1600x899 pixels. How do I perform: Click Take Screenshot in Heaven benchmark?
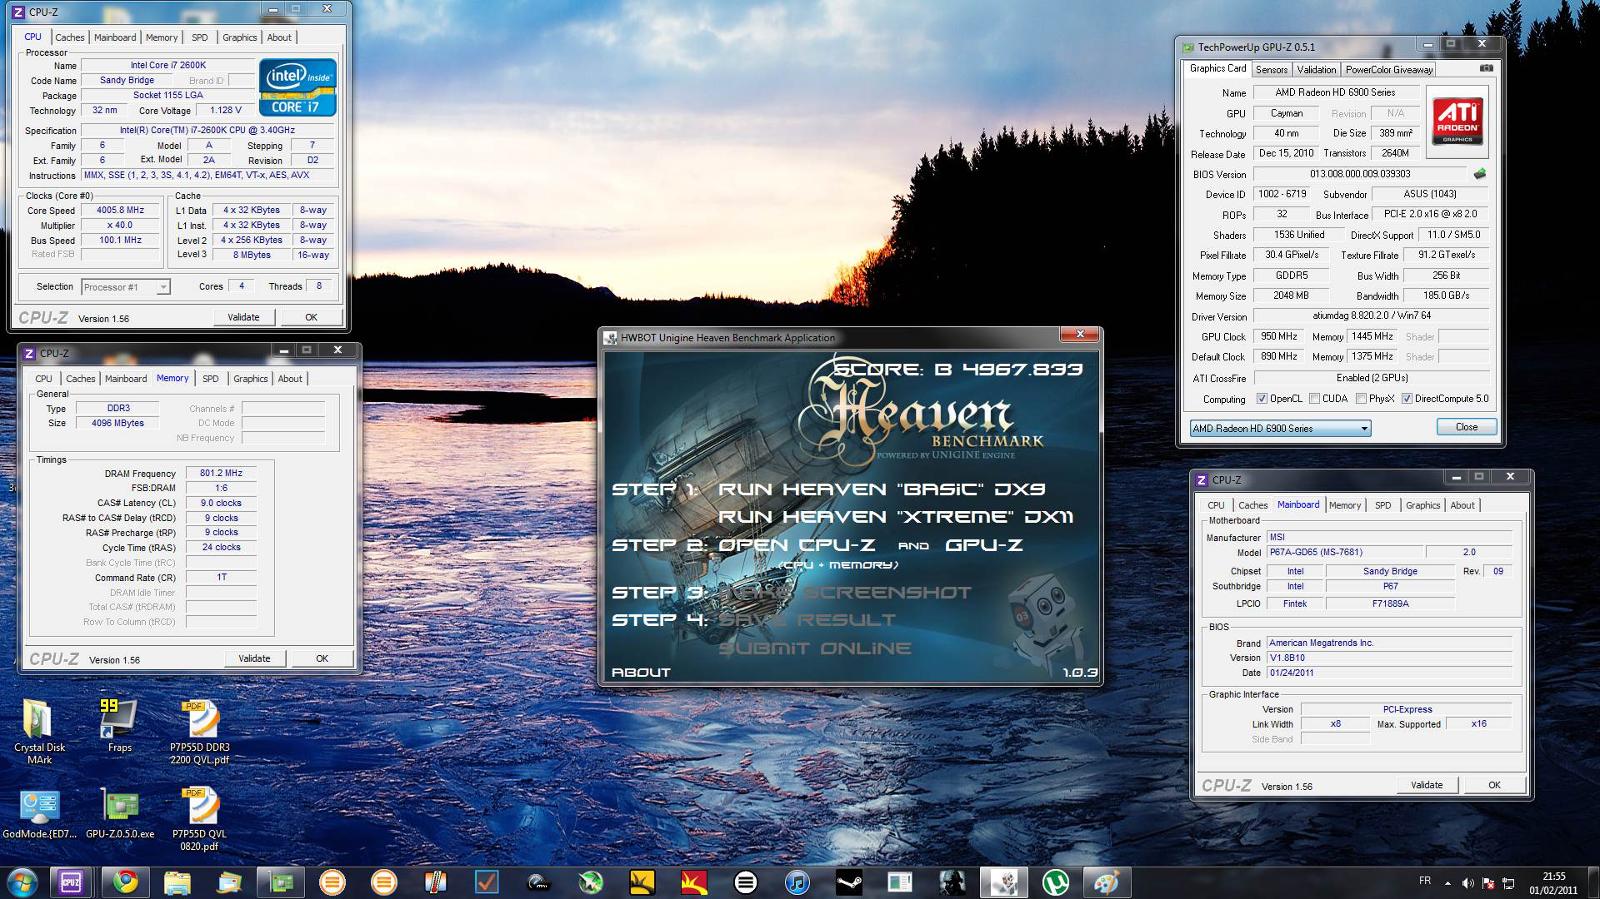click(845, 592)
